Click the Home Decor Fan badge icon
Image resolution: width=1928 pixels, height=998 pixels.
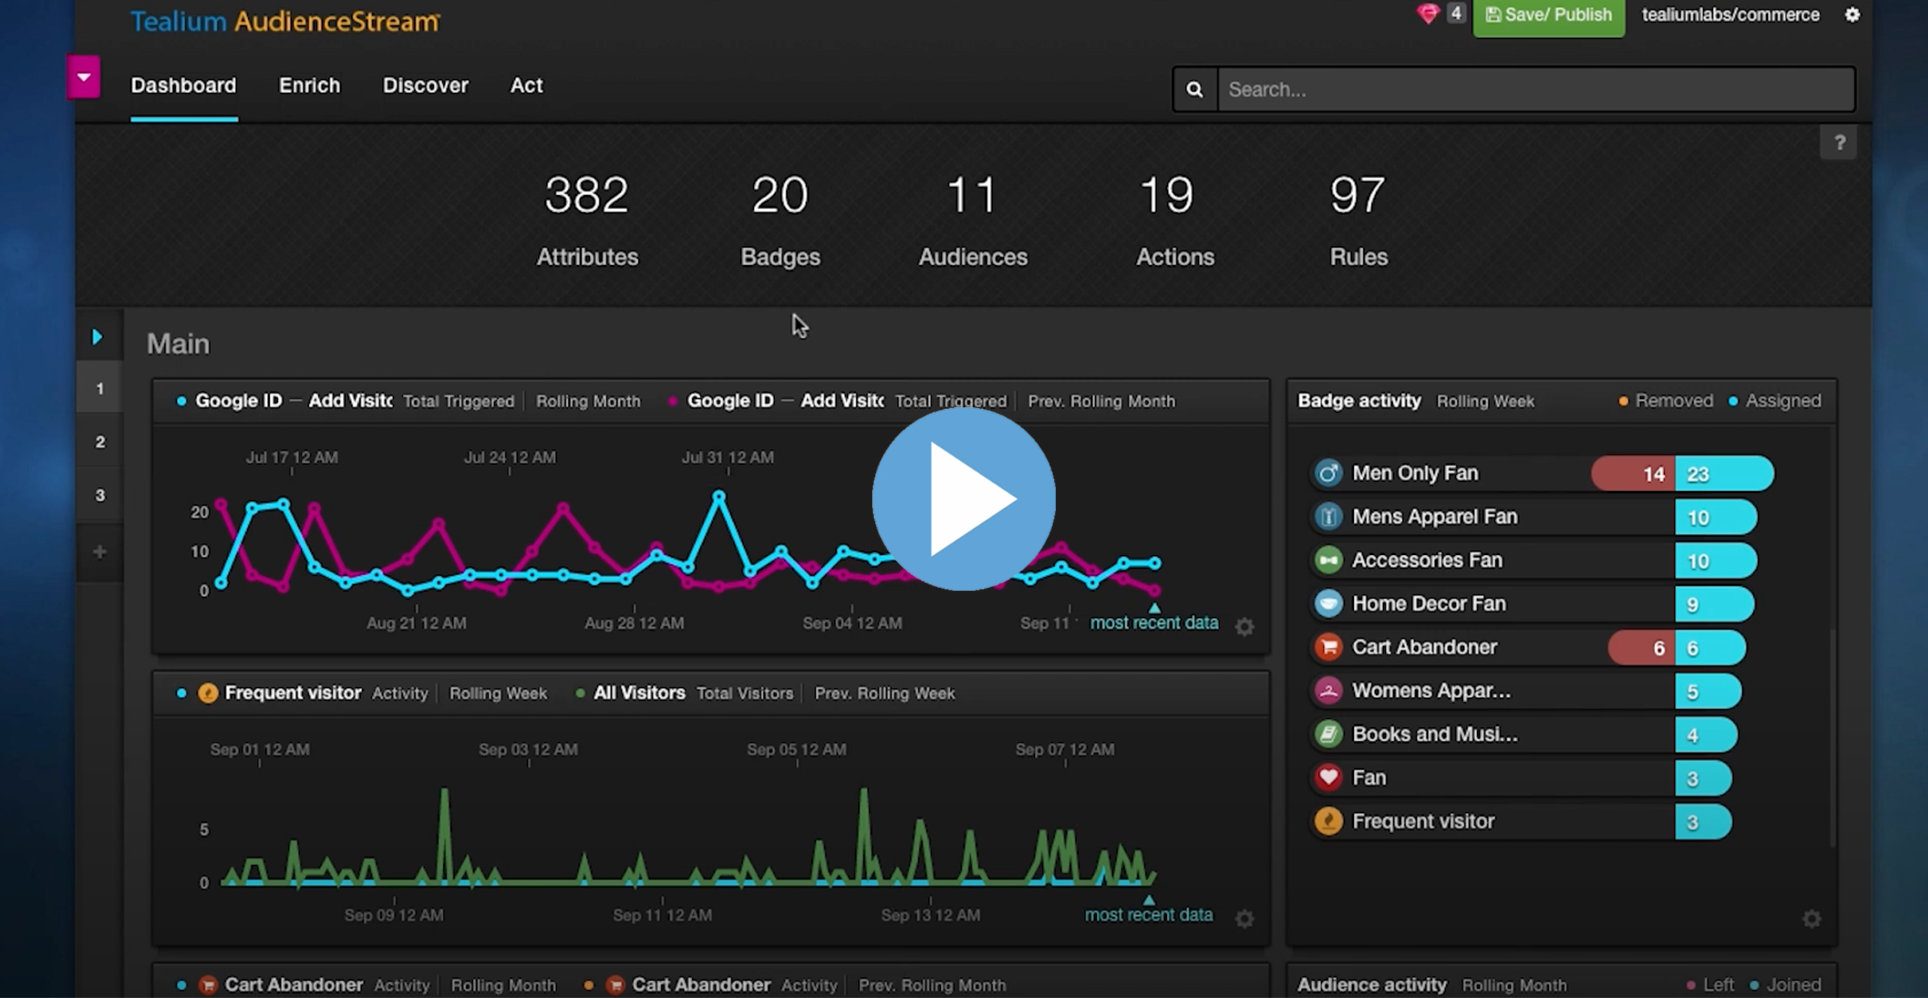tap(1328, 604)
